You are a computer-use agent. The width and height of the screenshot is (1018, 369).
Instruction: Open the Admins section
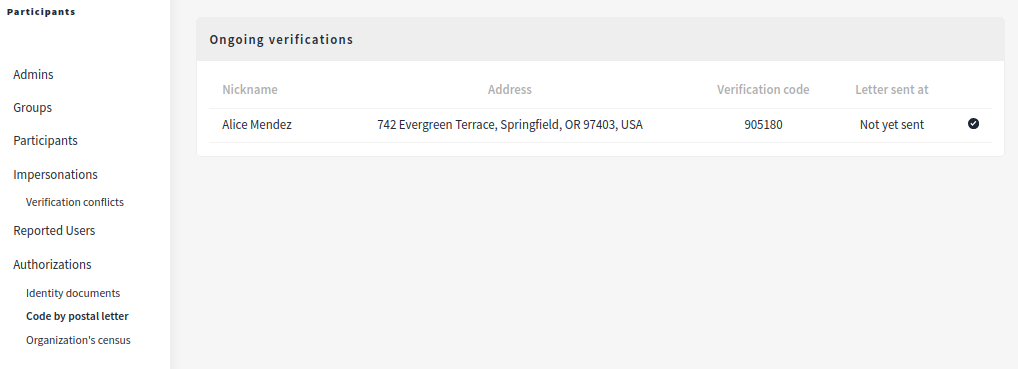tap(33, 75)
